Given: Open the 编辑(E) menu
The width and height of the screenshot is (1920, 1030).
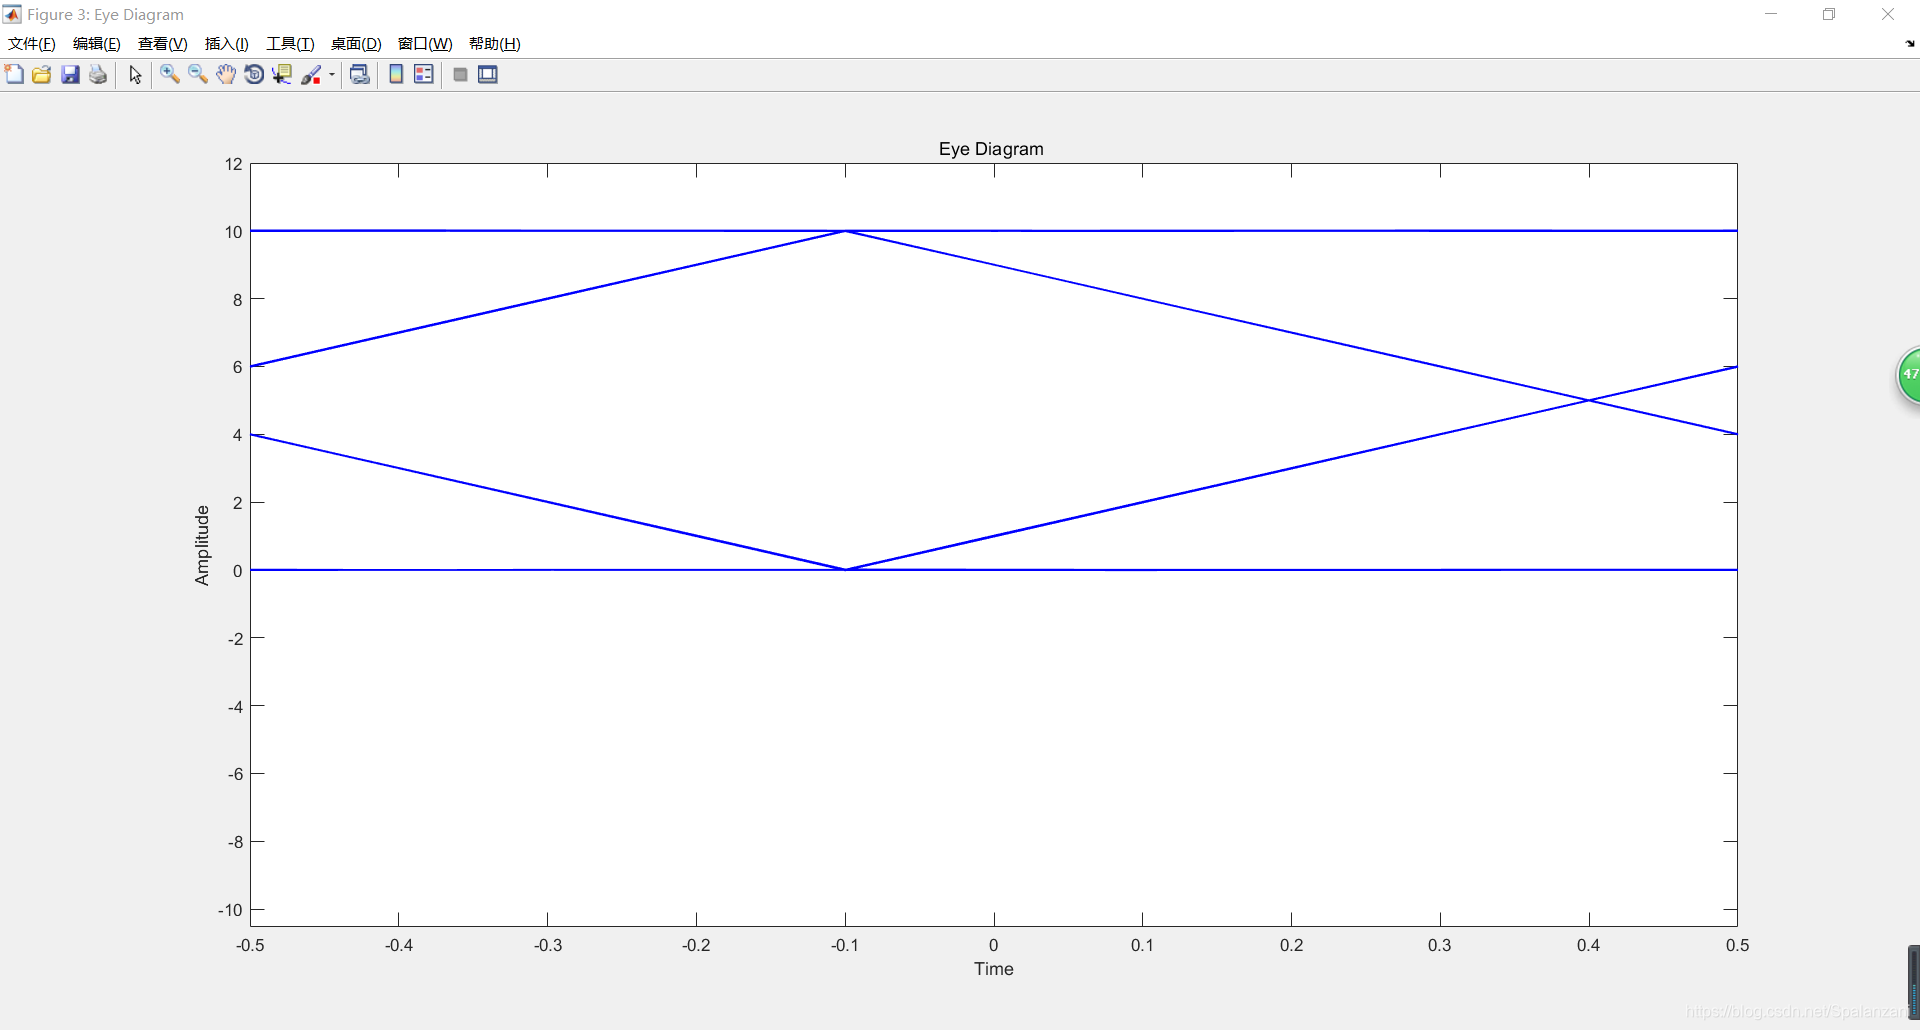Looking at the screenshot, I should coord(97,44).
